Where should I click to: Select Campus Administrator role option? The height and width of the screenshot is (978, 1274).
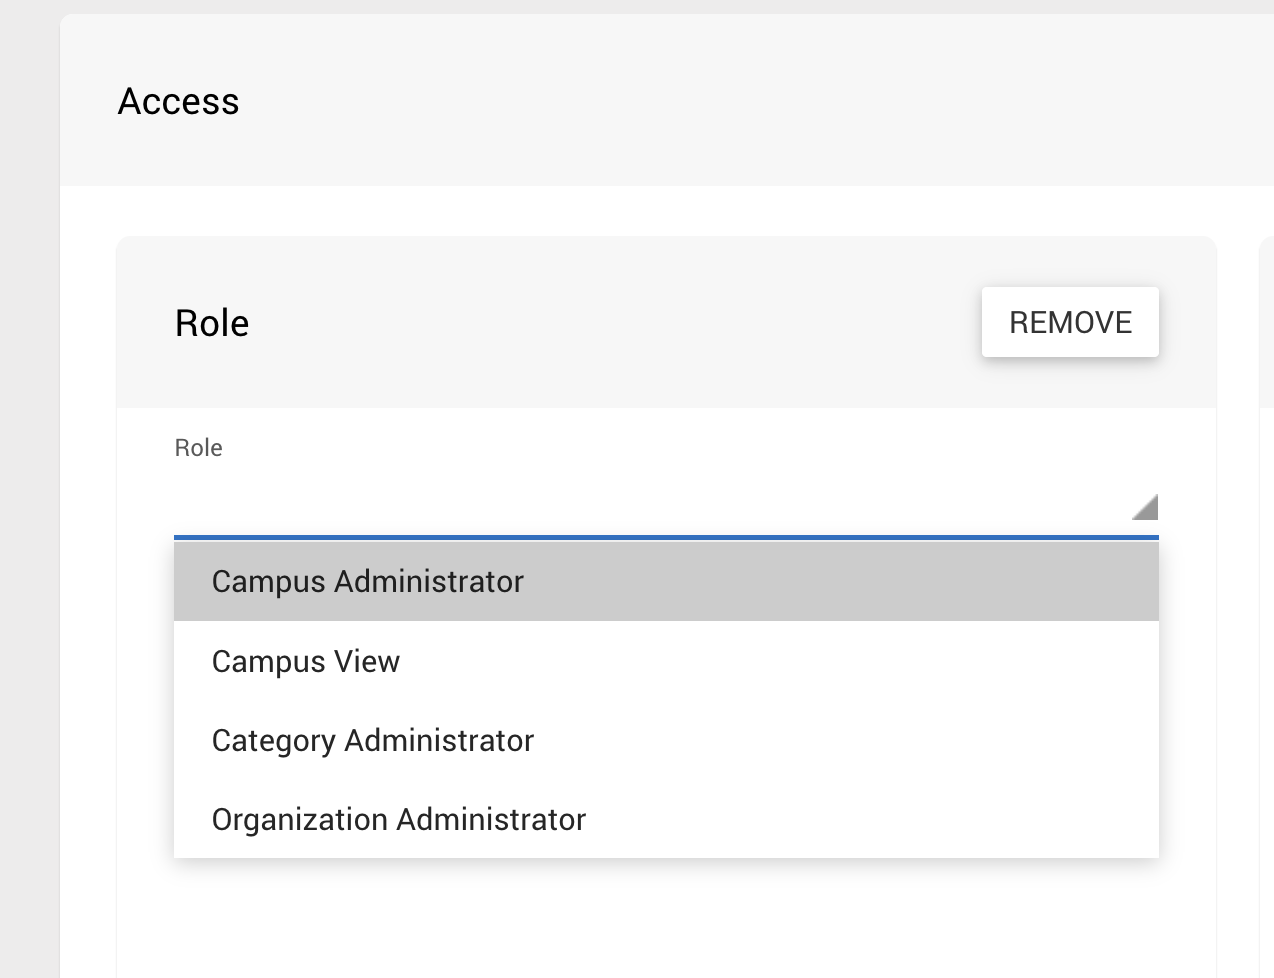coord(666,581)
